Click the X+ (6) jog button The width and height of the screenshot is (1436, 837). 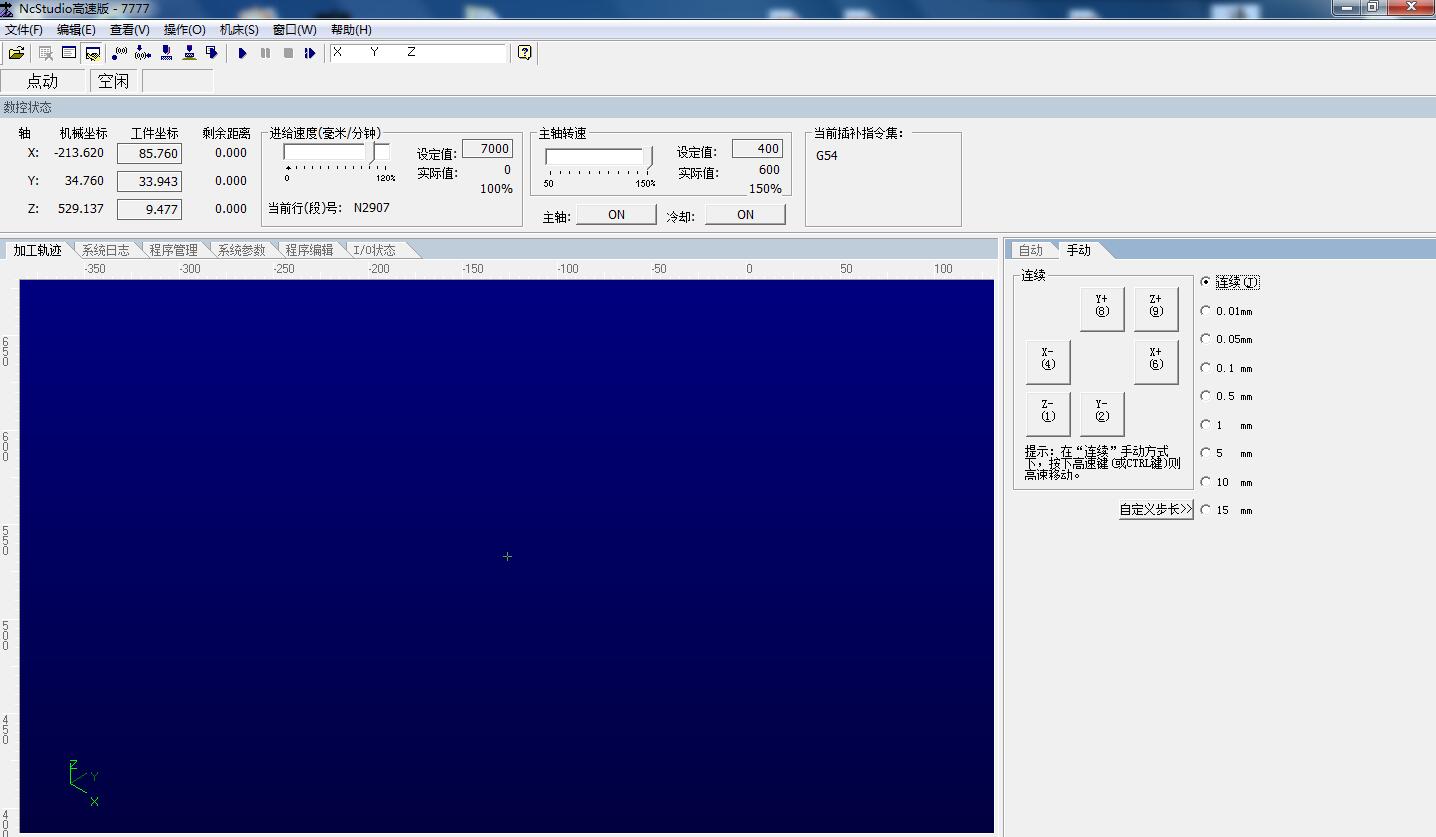[x=1156, y=362]
